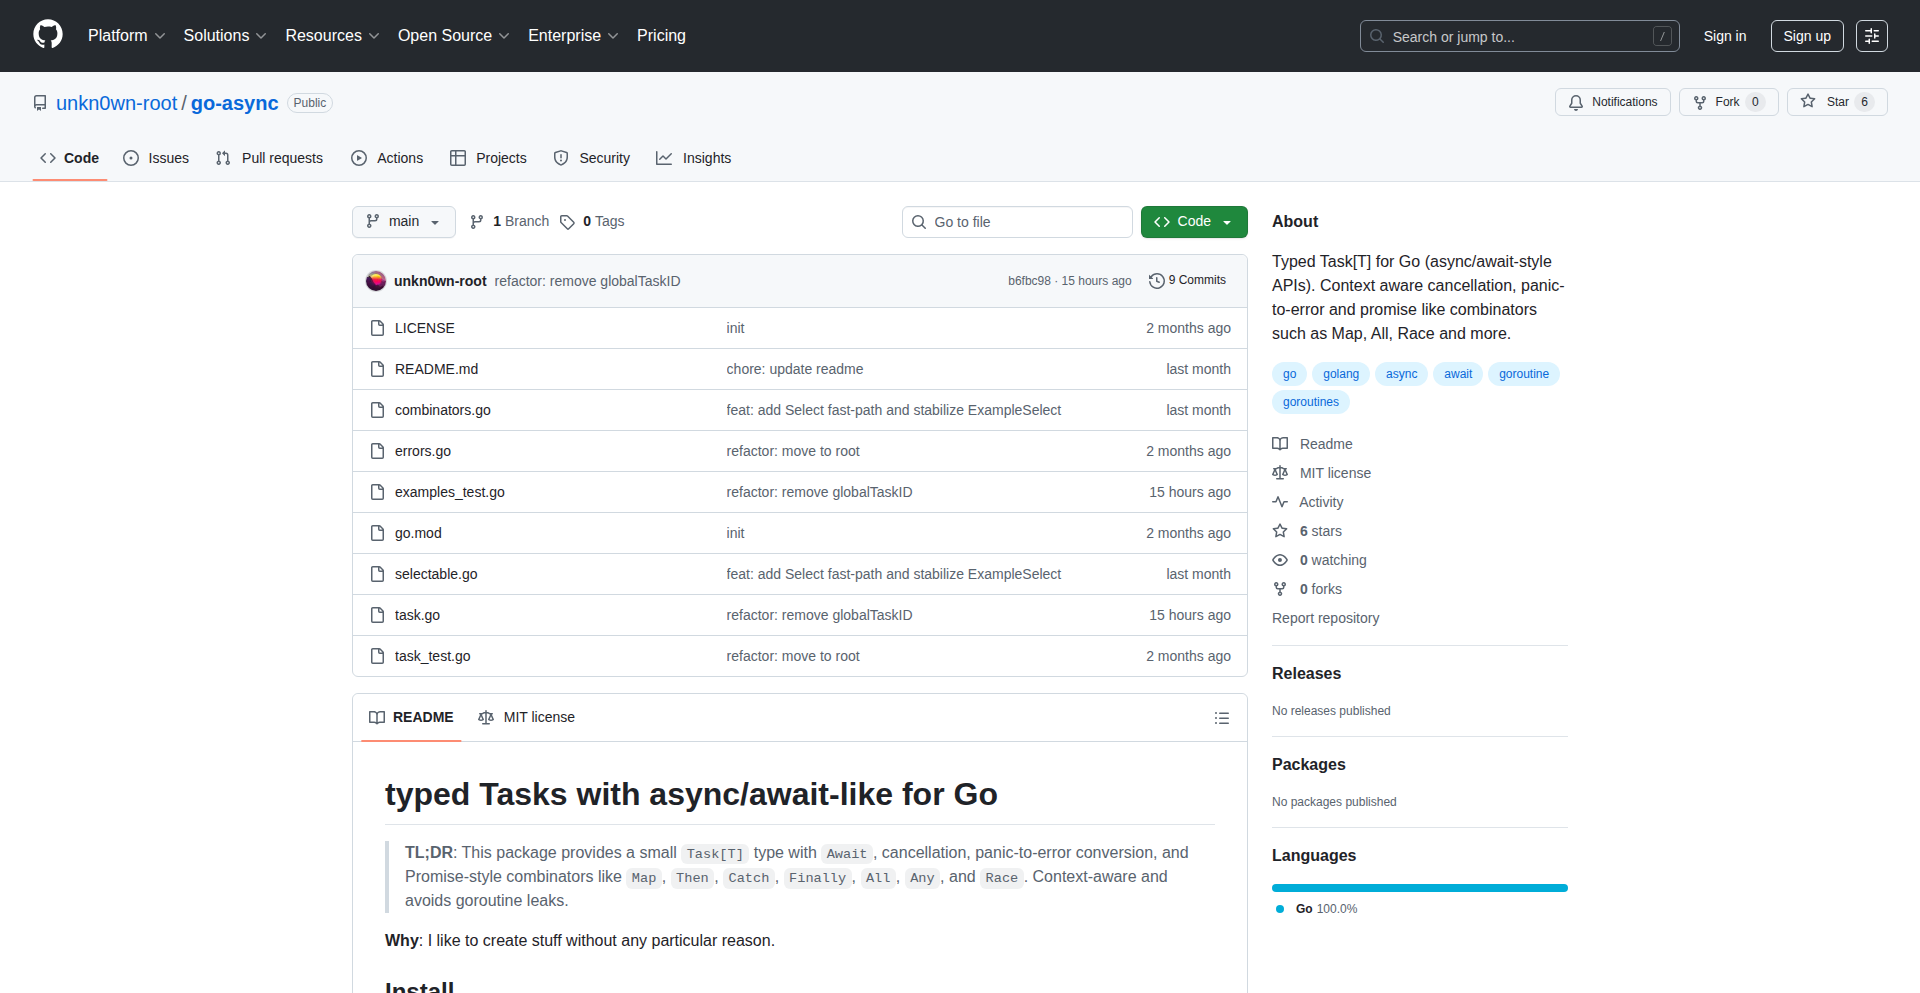This screenshot has height=993, width=1920.
Task: Open the Resources menu in the header
Action: [x=331, y=35]
